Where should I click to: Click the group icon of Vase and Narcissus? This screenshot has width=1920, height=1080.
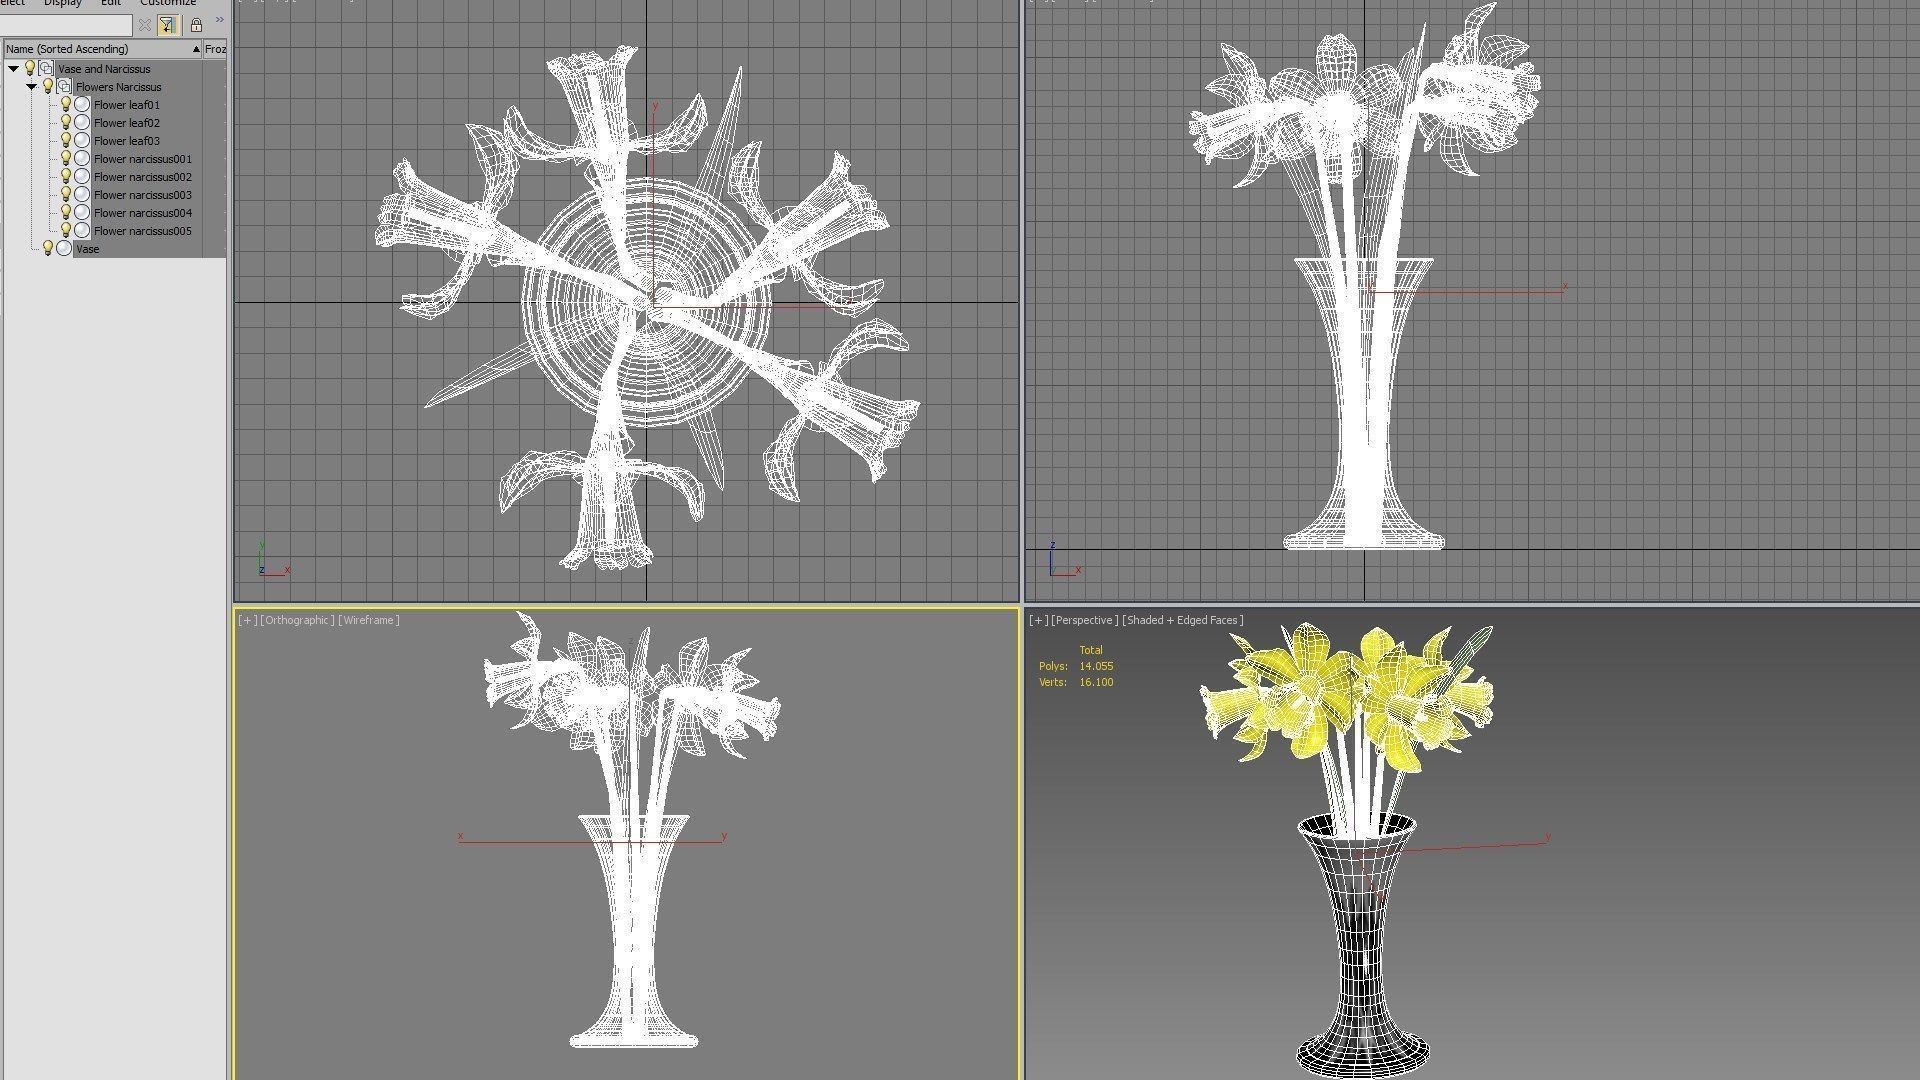pyautogui.click(x=46, y=68)
